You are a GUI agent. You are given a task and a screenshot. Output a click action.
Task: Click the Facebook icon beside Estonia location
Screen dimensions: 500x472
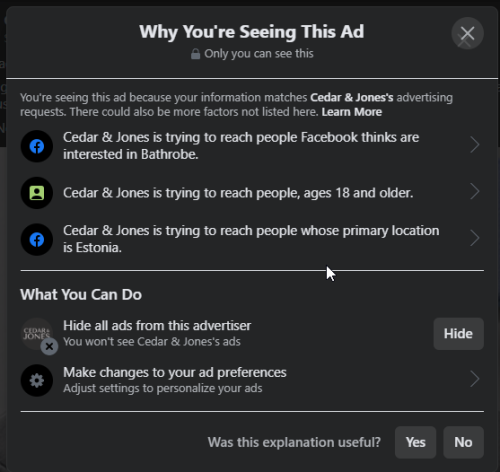pyautogui.click(x=37, y=239)
